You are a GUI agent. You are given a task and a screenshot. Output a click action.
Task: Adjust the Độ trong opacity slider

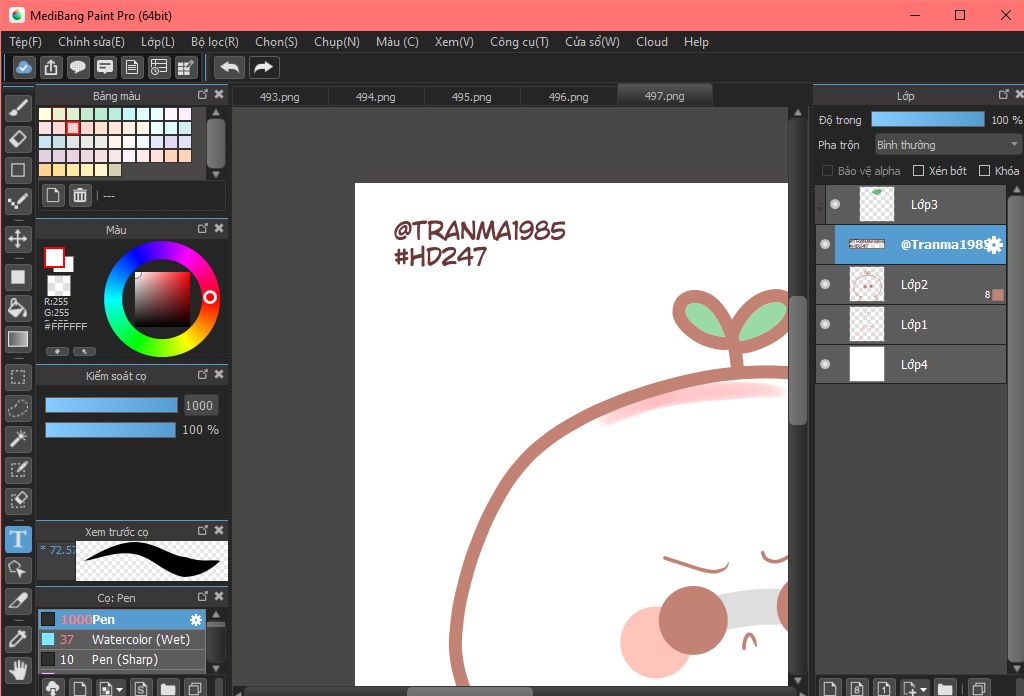click(927, 119)
